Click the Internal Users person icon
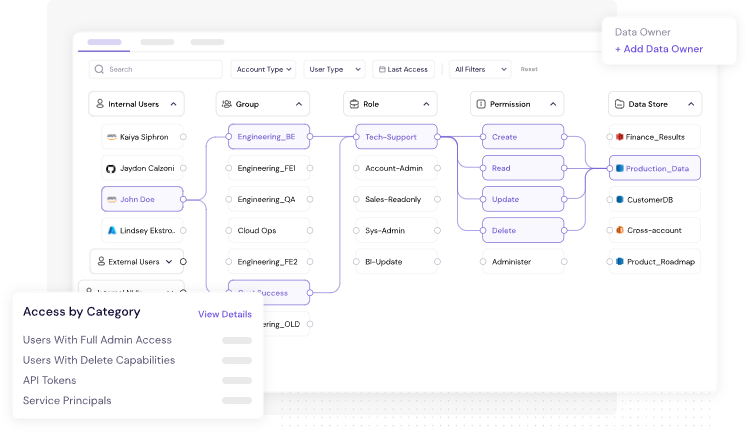Image resolution: width=748 pixels, height=432 pixels. click(x=100, y=103)
